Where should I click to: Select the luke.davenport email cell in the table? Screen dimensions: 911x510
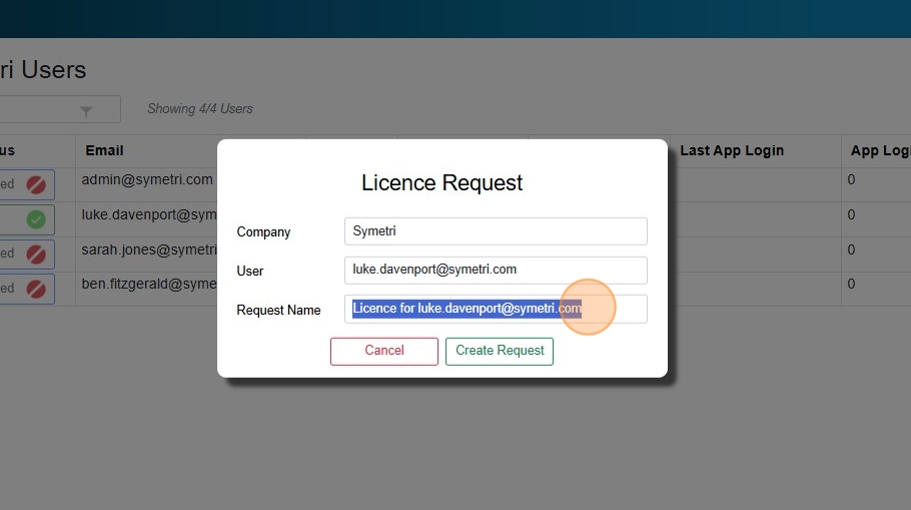[x=149, y=215]
